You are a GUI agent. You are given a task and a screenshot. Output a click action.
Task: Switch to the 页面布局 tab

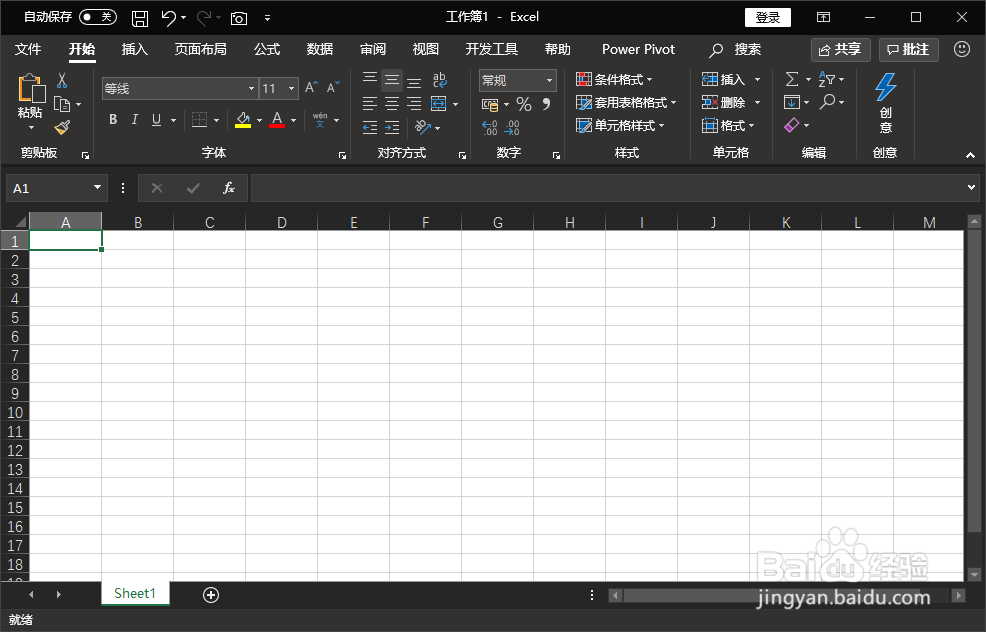point(201,49)
